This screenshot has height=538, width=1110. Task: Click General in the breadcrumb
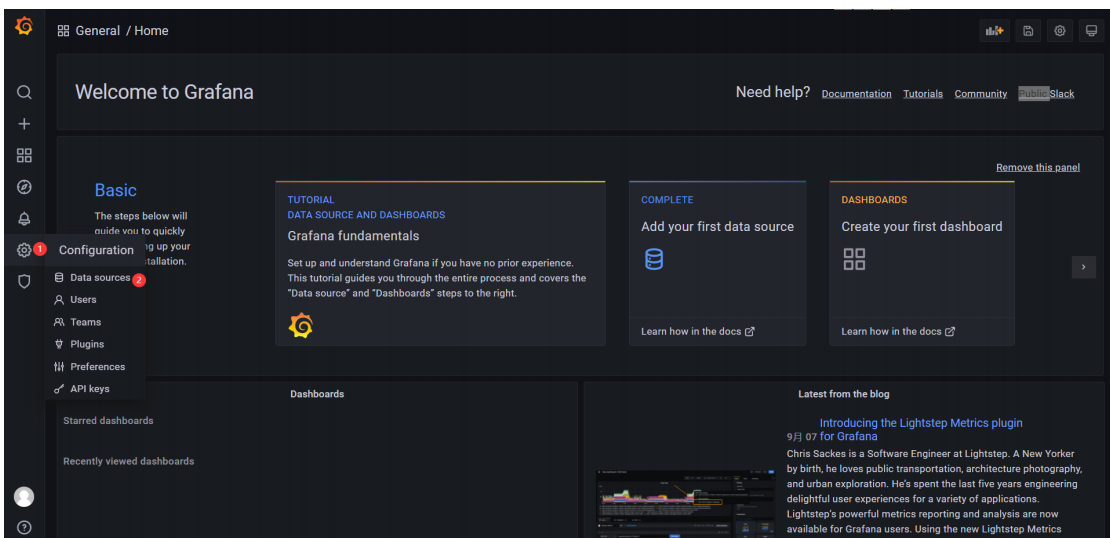(x=98, y=31)
